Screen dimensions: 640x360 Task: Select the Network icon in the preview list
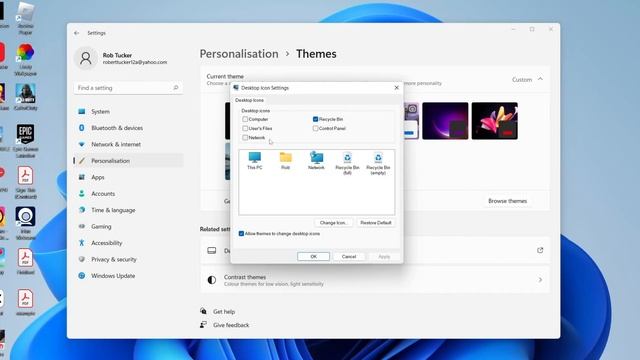(x=316, y=160)
